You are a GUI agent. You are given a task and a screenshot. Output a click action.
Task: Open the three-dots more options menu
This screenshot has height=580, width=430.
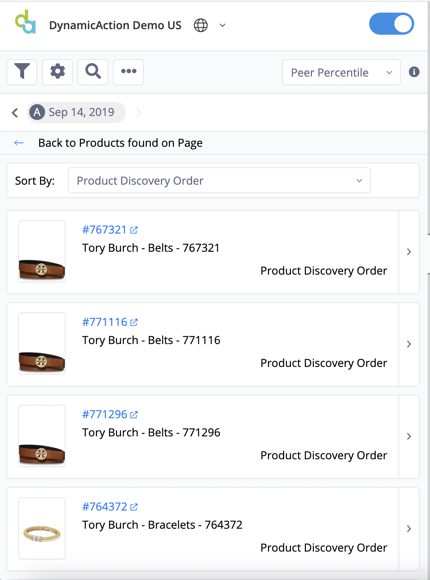[x=128, y=72]
